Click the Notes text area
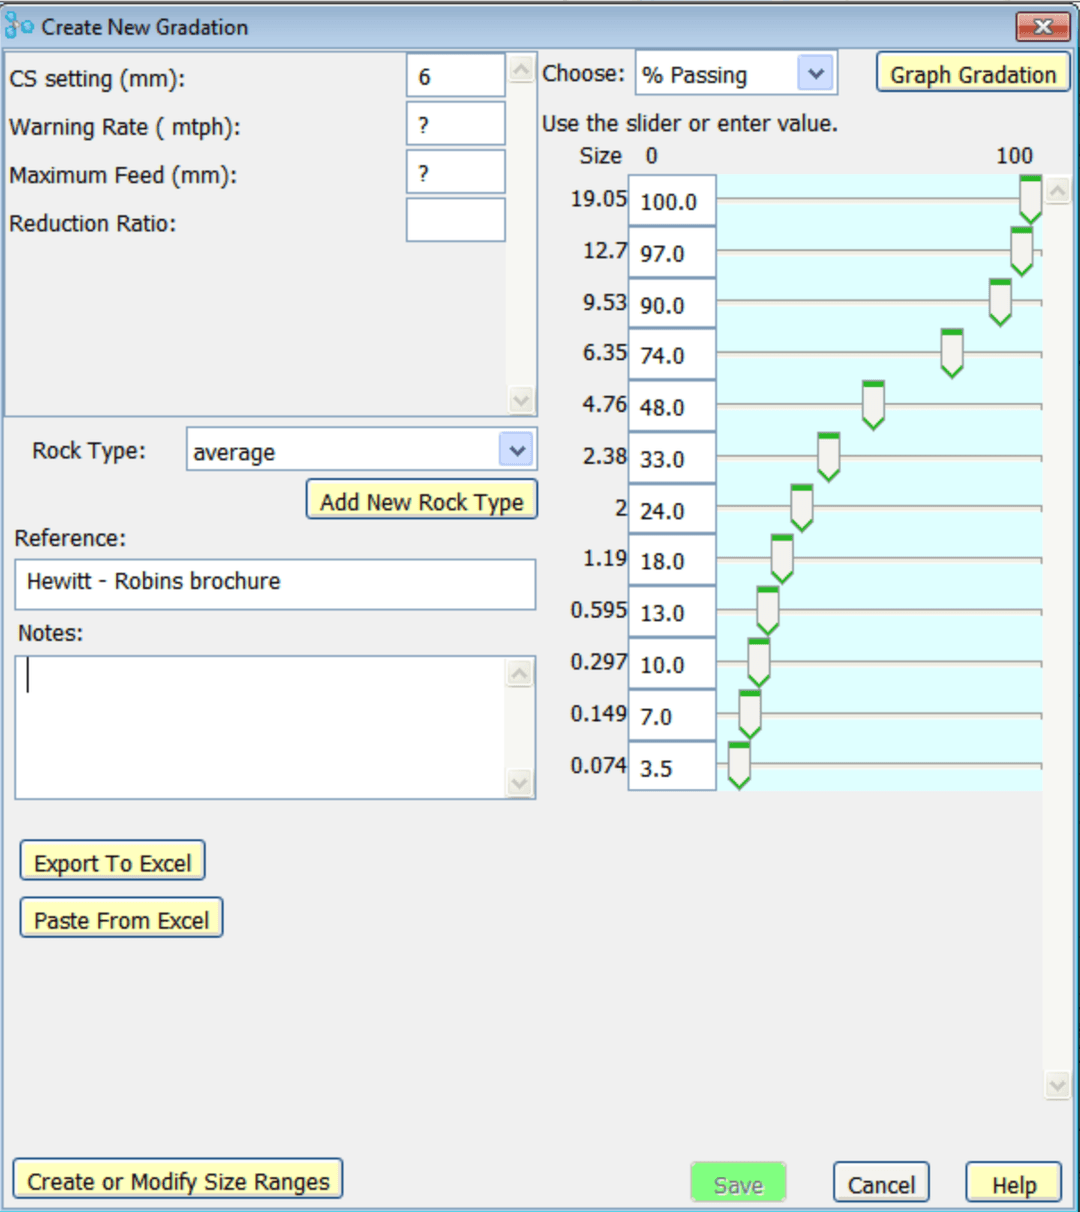The width and height of the screenshot is (1080, 1212). pyautogui.click(x=262, y=727)
